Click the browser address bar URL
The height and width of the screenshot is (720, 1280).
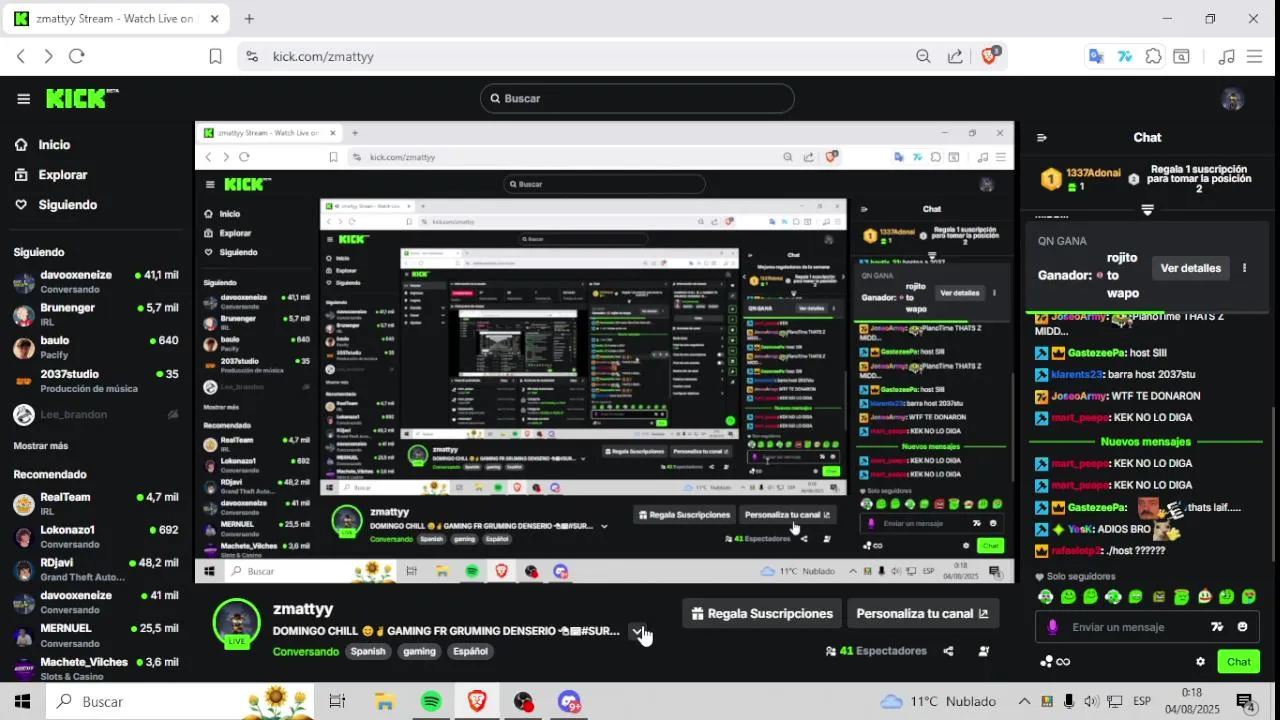(x=323, y=57)
